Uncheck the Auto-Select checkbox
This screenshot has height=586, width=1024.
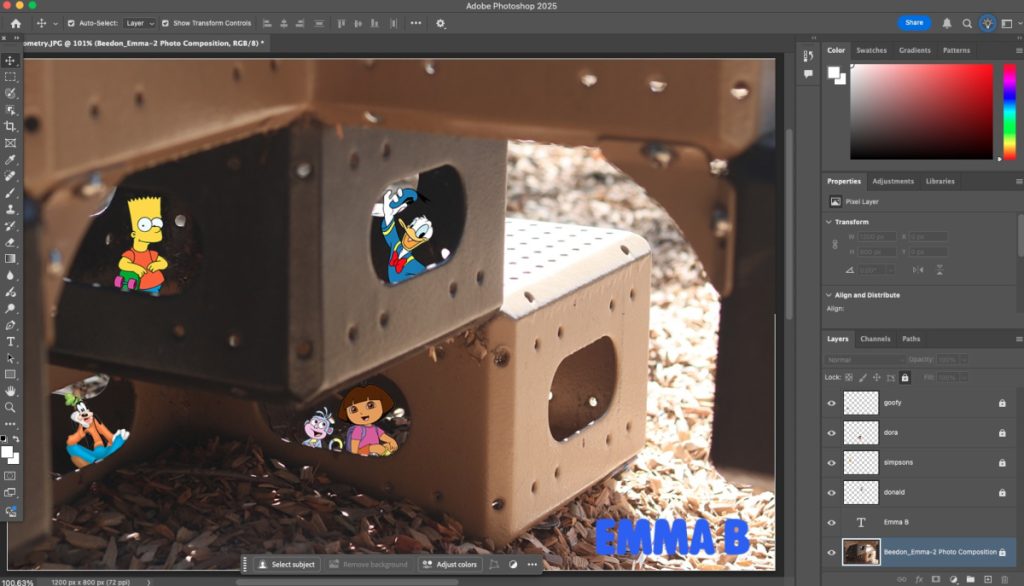tap(71, 23)
